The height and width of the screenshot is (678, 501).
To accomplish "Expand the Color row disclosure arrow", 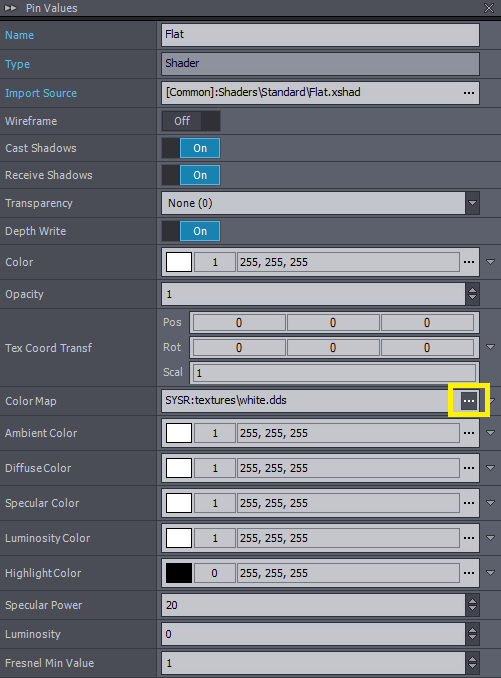I will click(490, 262).
